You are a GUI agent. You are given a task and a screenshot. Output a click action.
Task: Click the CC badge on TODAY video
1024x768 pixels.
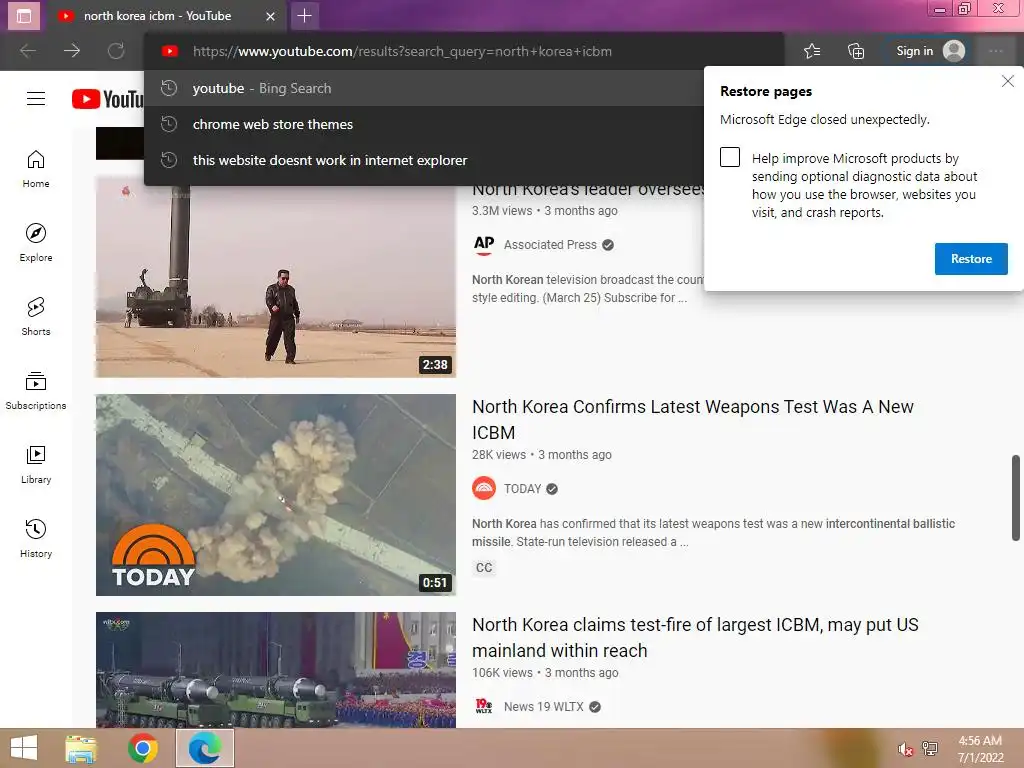click(484, 568)
